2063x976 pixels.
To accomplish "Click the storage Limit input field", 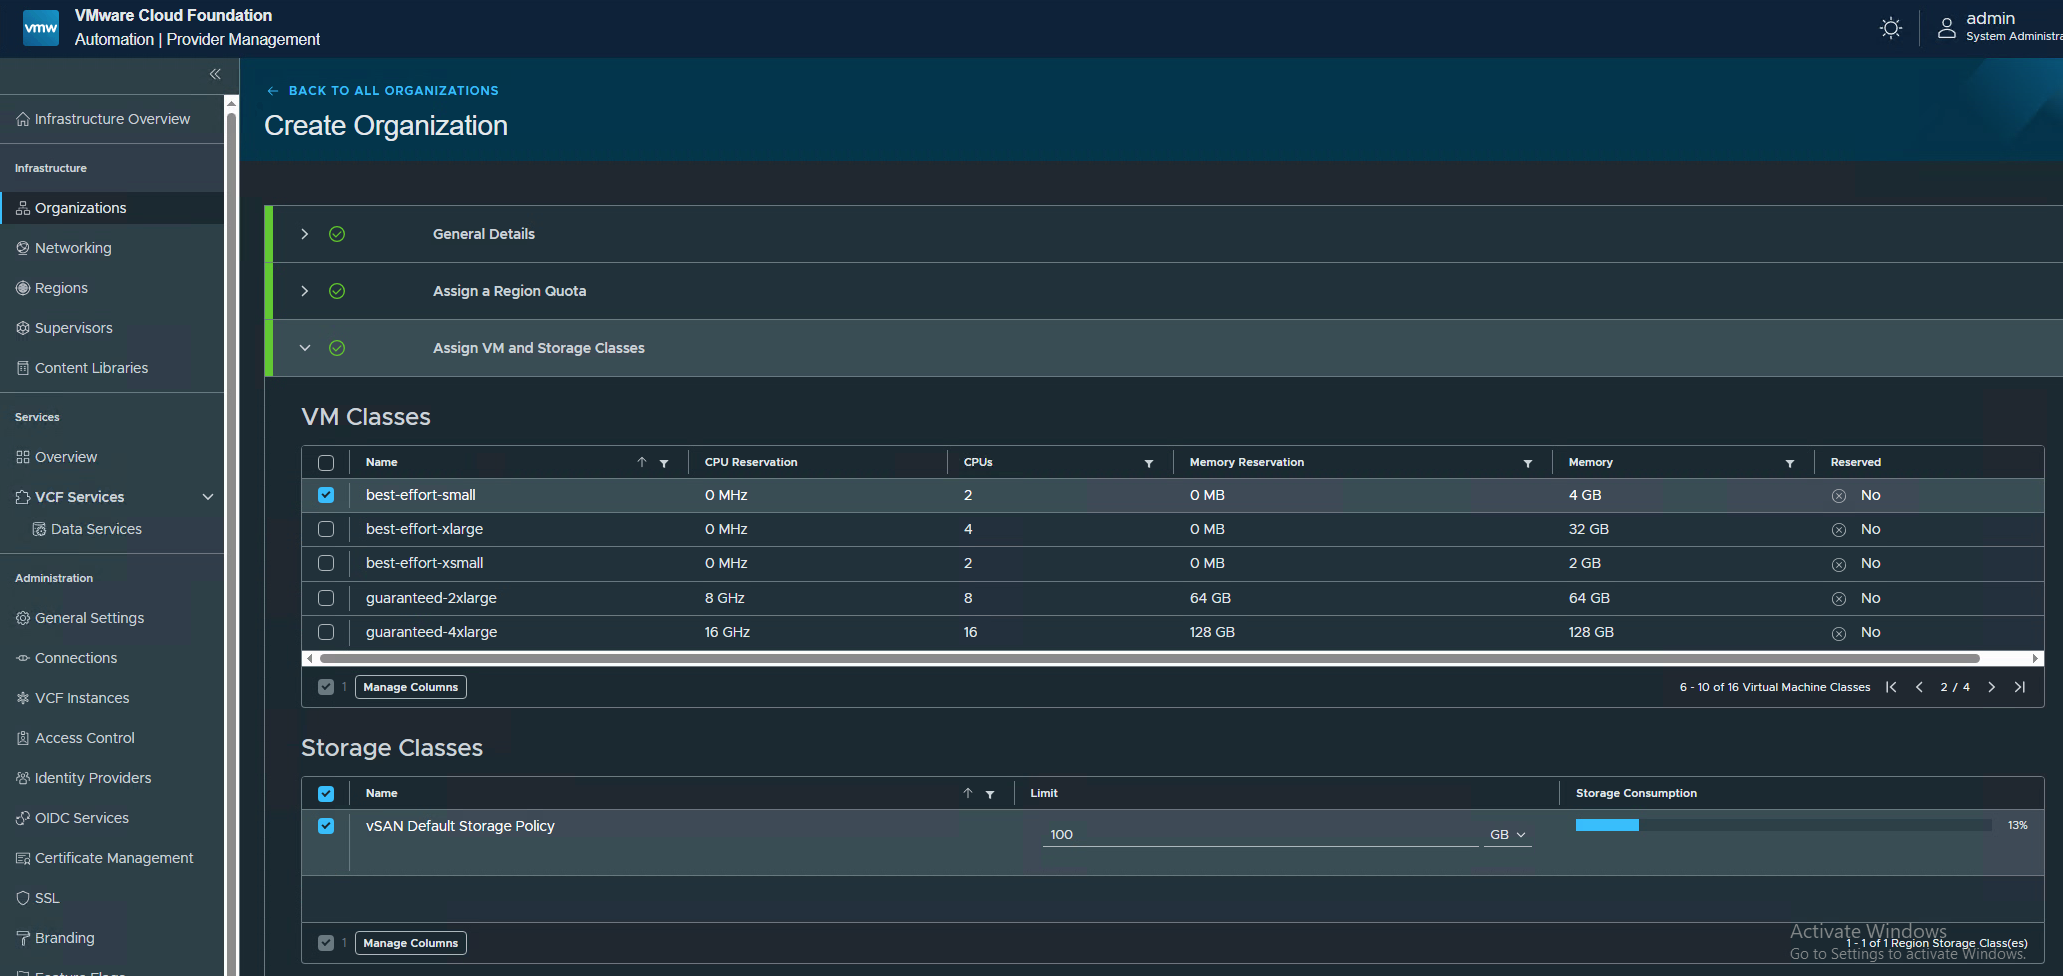I will (x=1260, y=835).
